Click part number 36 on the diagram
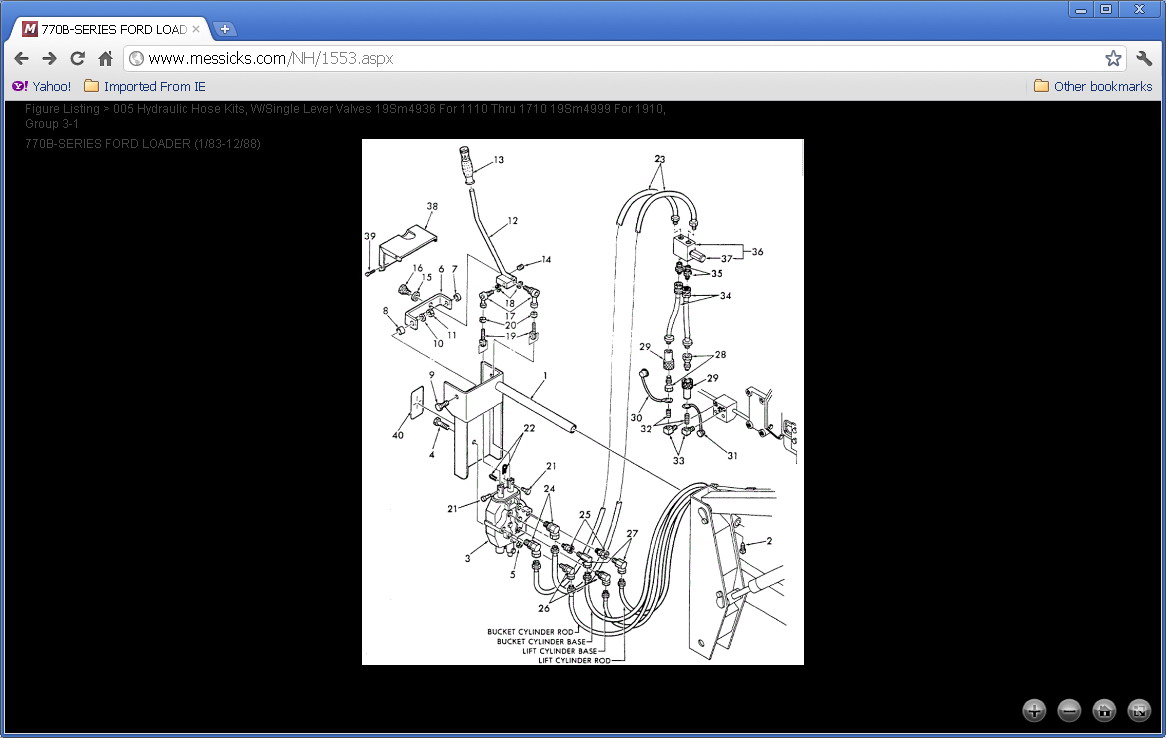 click(x=757, y=251)
